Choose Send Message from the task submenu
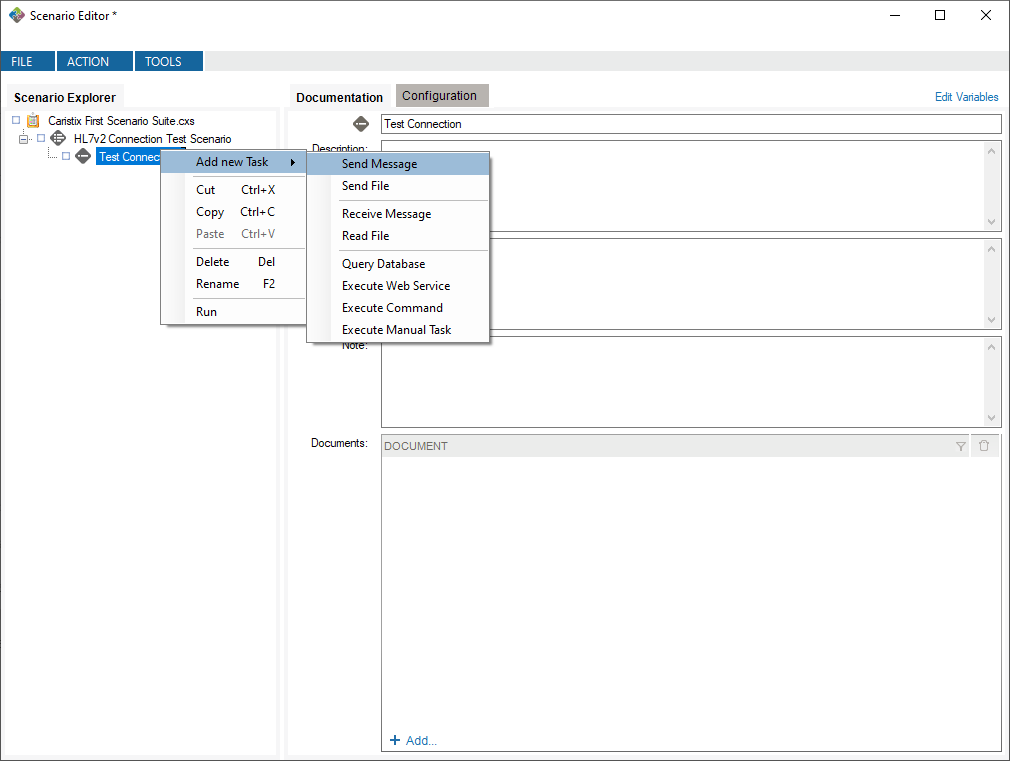 (x=379, y=163)
